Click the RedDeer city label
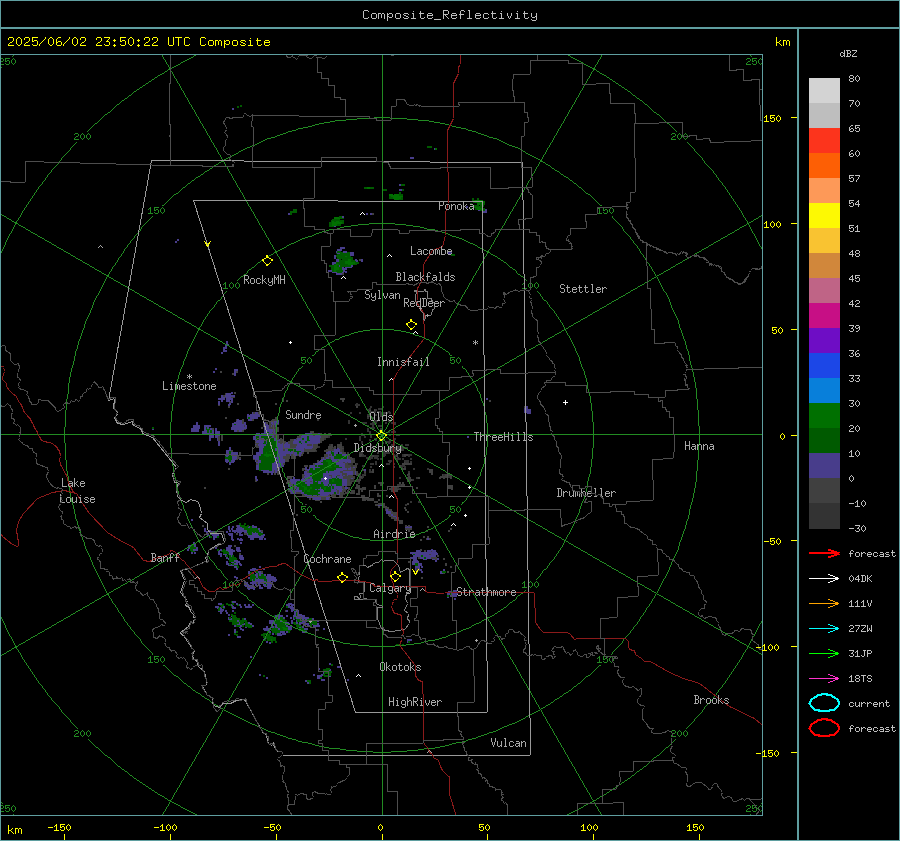The image size is (900, 841). [x=424, y=303]
